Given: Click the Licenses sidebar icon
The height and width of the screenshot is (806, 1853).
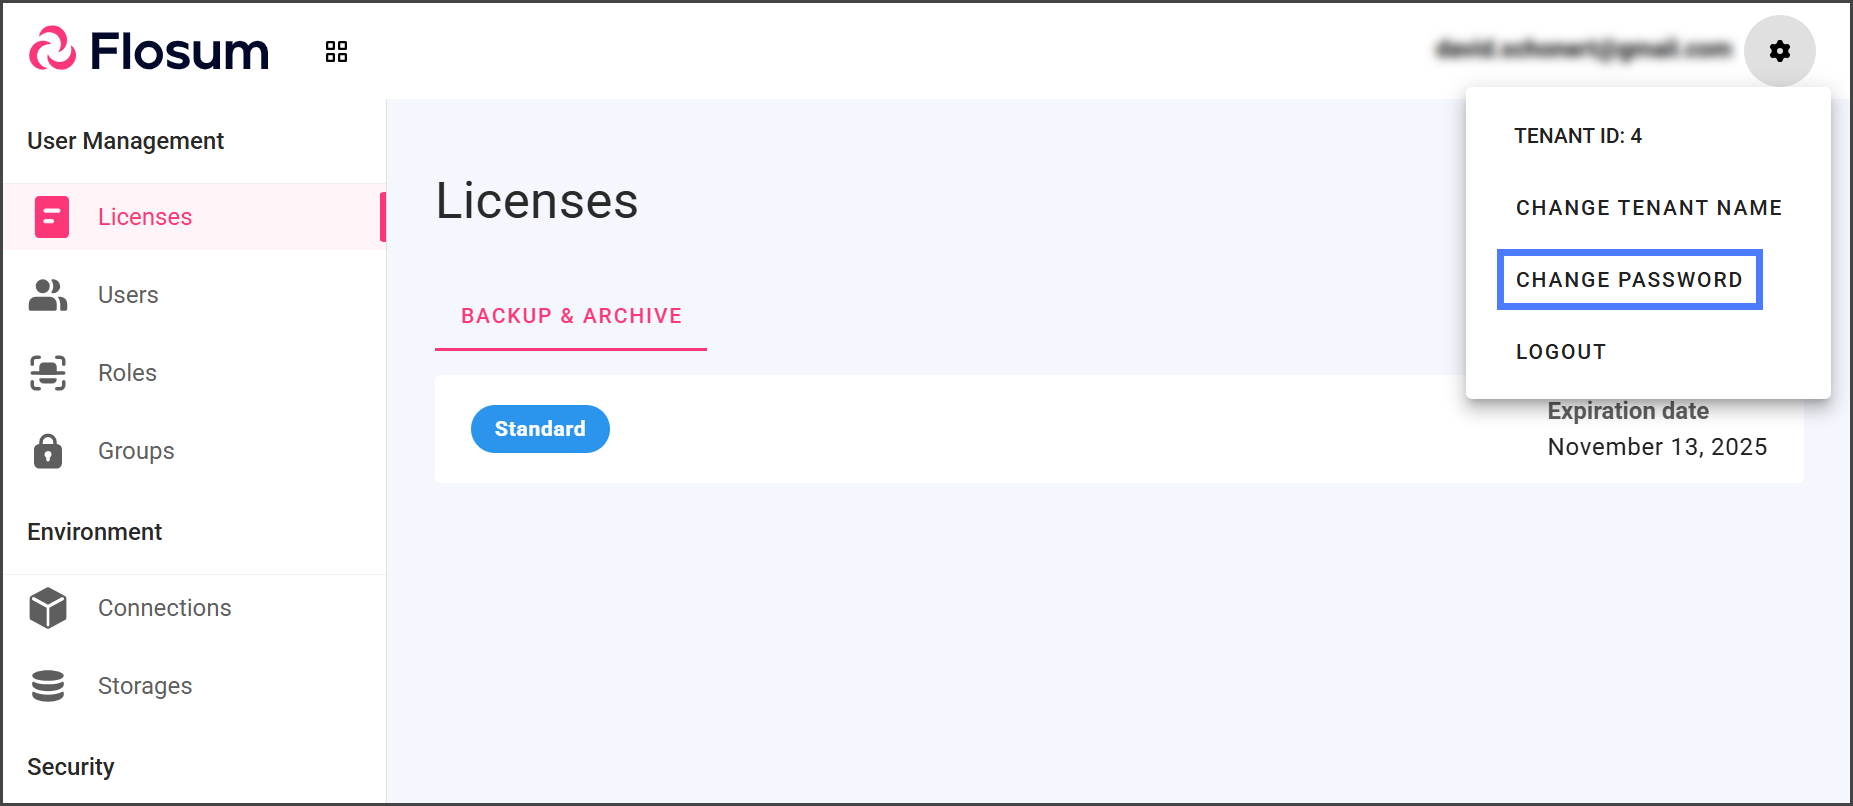Looking at the screenshot, I should tap(52, 217).
